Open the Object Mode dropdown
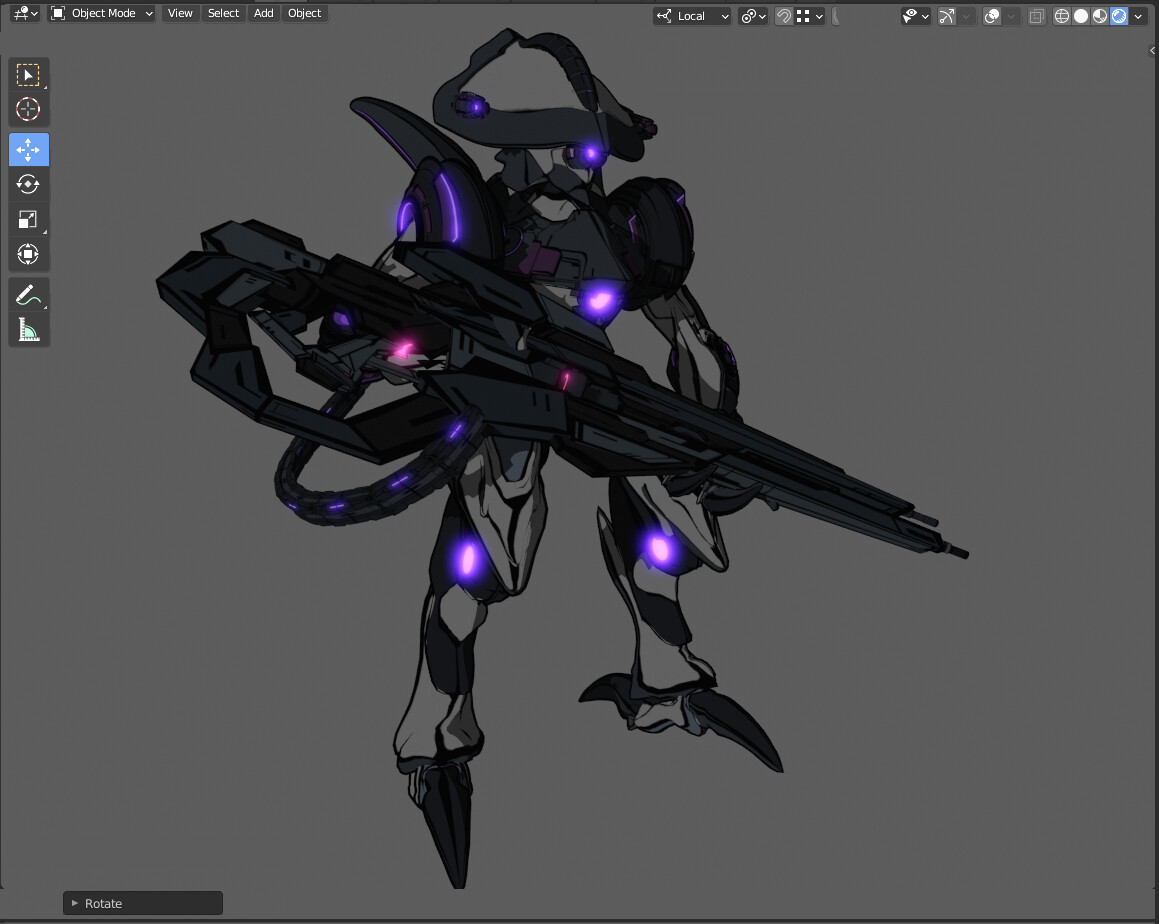Image resolution: width=1159 pixels, height=924 pixels. (x=100, y=13)
